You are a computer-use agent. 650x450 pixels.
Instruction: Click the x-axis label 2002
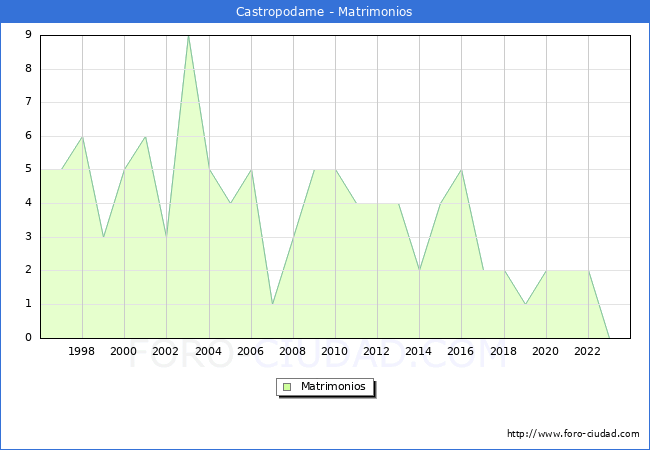click(x=165, y=351)
